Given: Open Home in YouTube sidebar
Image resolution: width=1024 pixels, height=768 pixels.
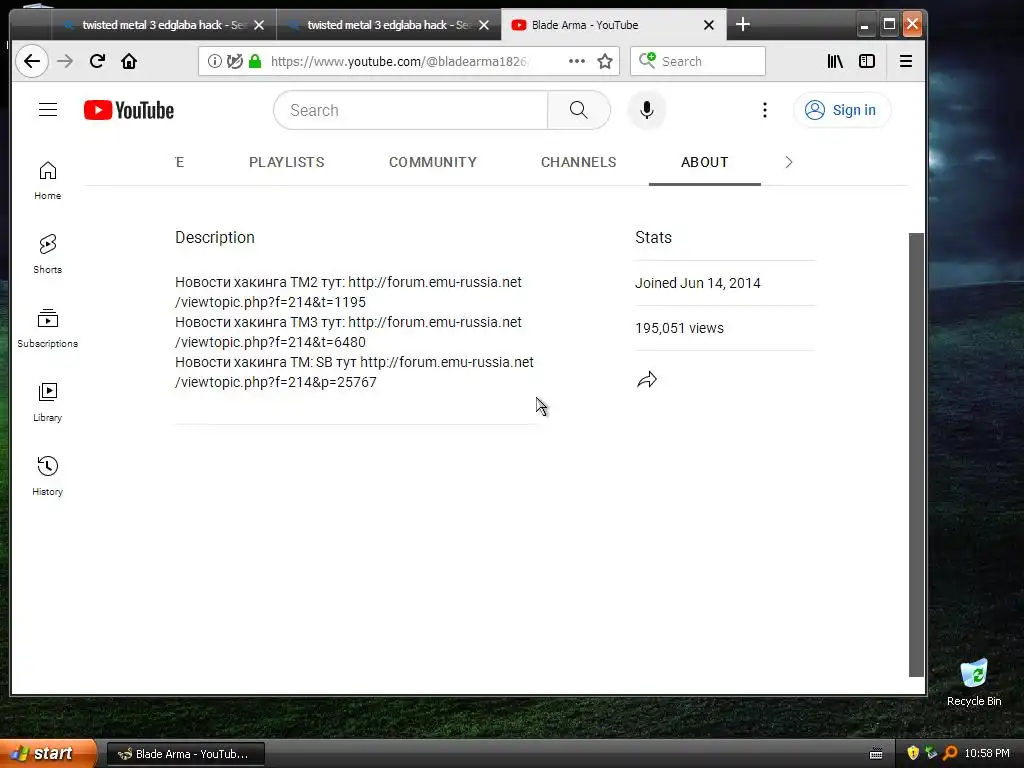Looking at the screenshot, I should 48,181.
